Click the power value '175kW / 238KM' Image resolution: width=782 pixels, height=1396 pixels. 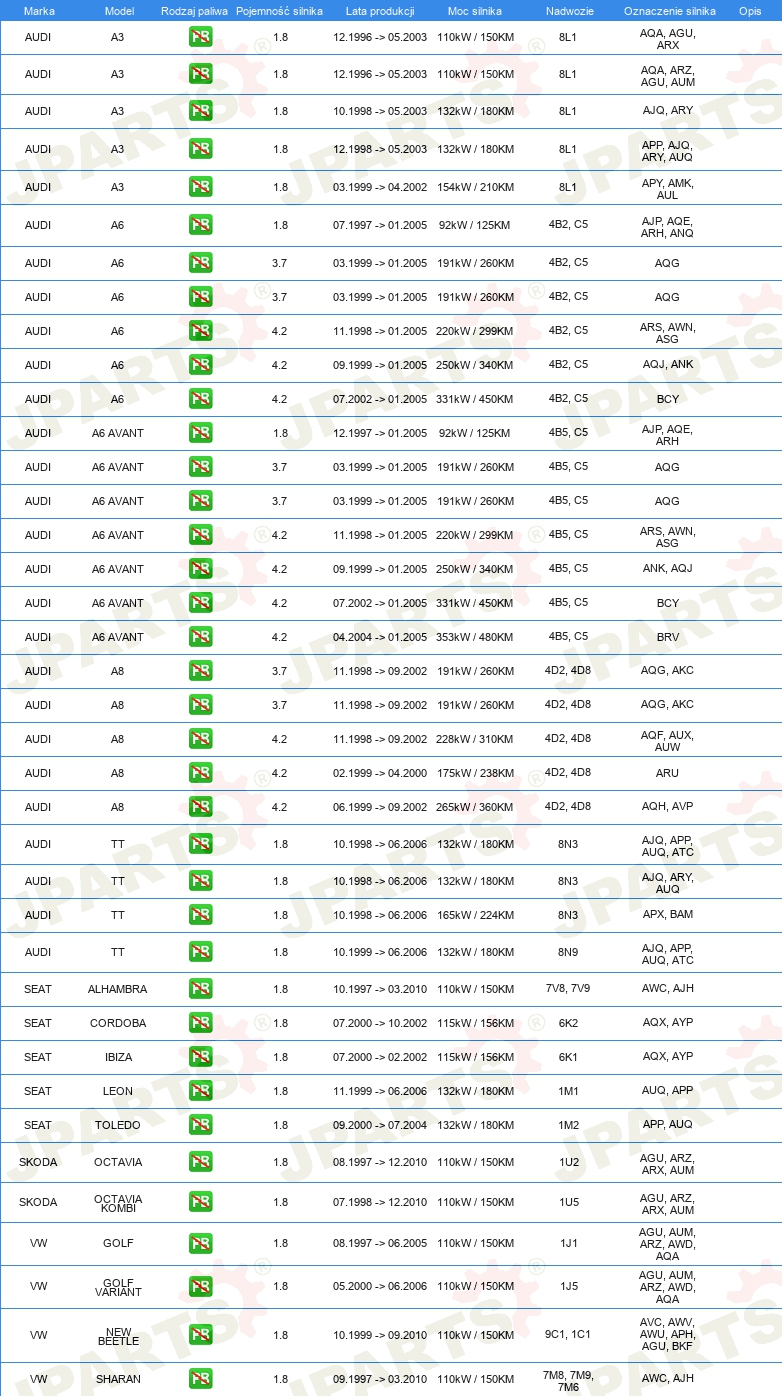tap(476, 773)
